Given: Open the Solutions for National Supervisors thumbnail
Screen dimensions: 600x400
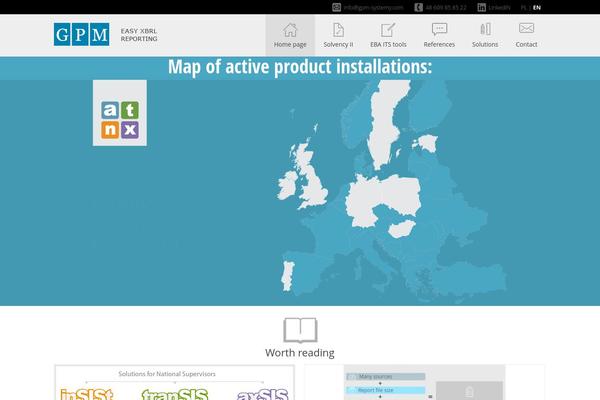Looking at the screenshot, I should (x=174, y=384).
